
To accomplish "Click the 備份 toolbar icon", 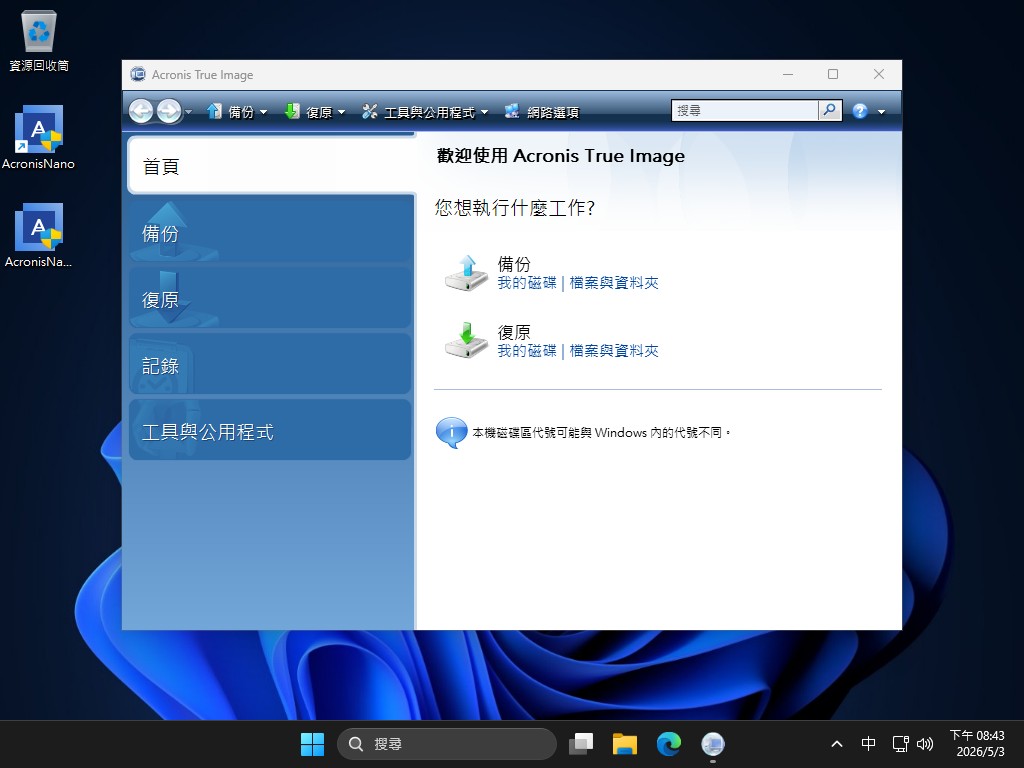I will [x=214, y=112].
